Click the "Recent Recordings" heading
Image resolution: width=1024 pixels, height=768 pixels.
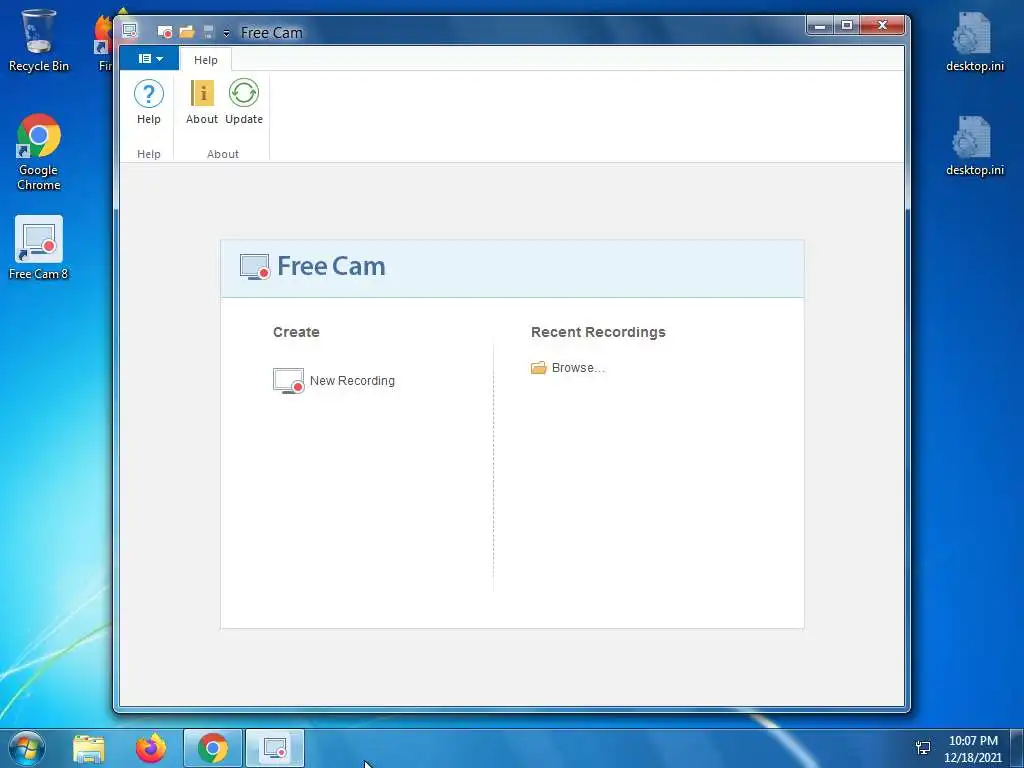click(x=598, y=332)
